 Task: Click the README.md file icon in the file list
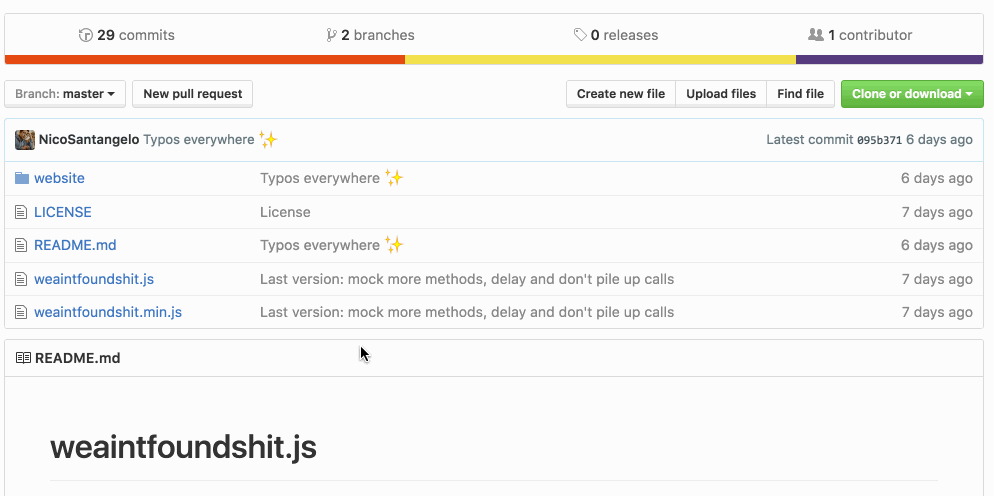click(22, 245)
